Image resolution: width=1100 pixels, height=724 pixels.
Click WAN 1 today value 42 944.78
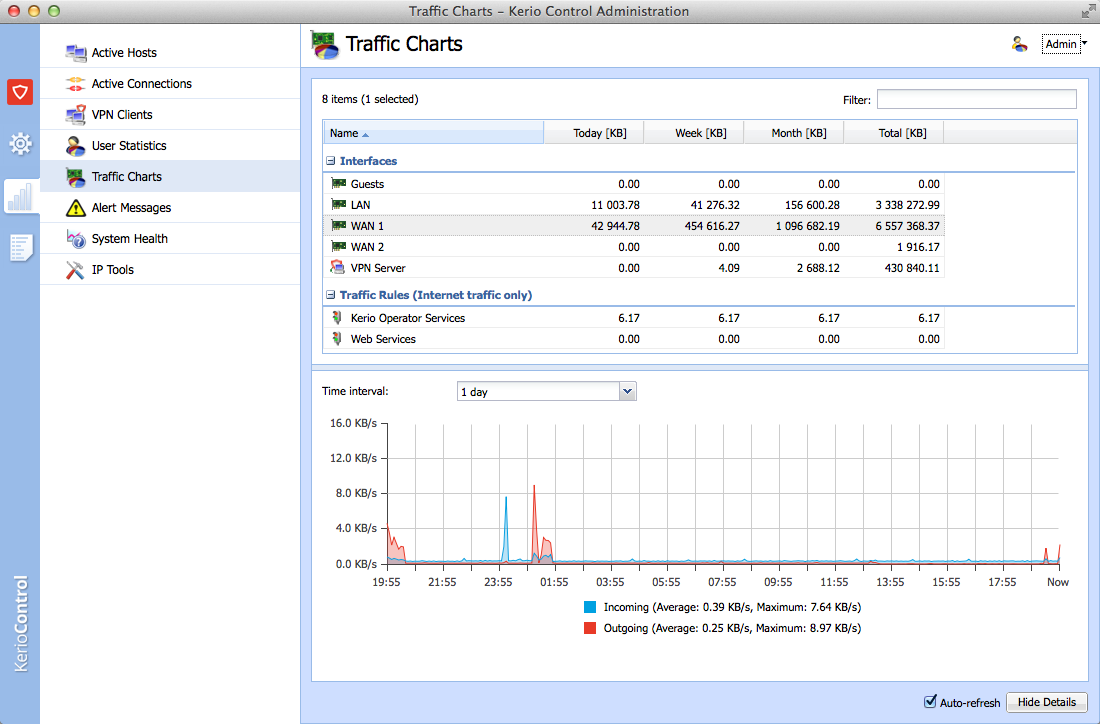615,226
